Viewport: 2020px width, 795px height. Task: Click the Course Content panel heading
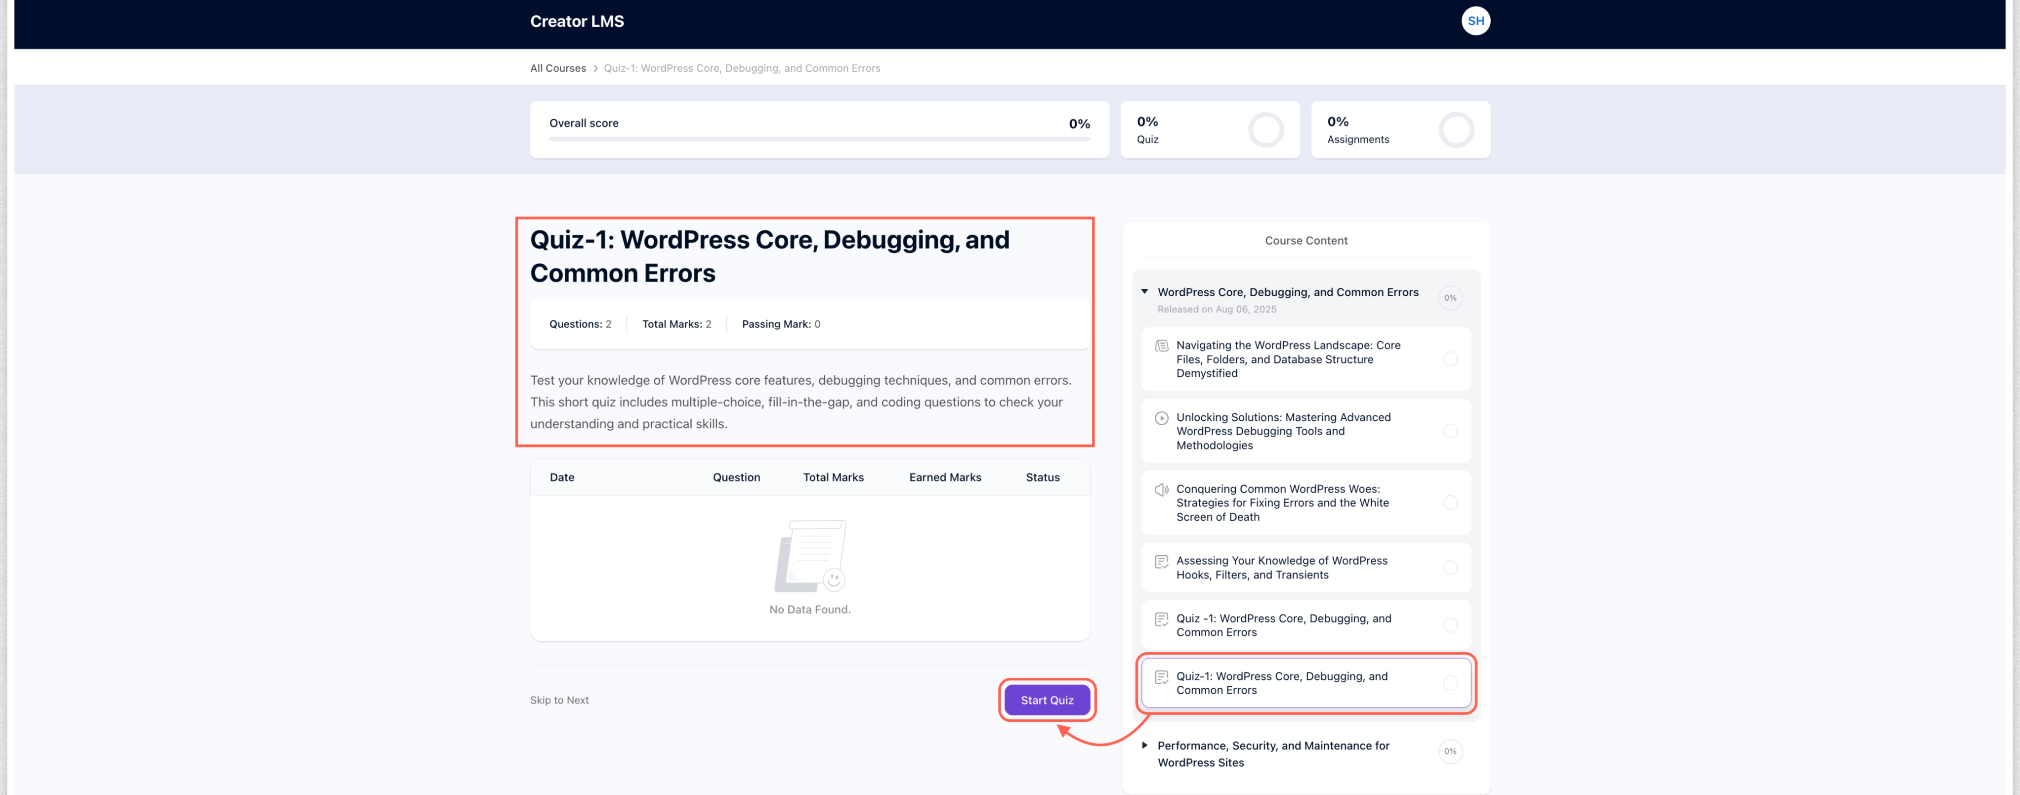1306,241
